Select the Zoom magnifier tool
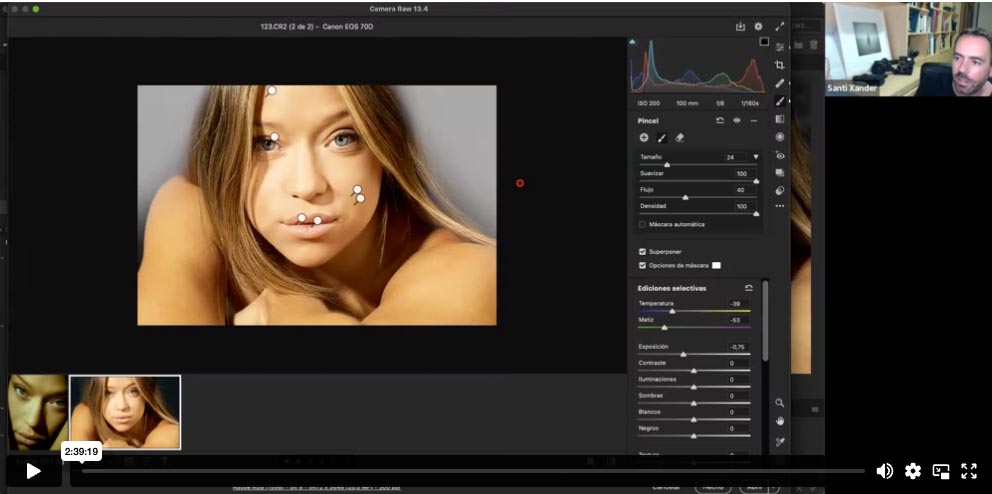This screenshot has width=992, height=494. [x=779, y=403]
